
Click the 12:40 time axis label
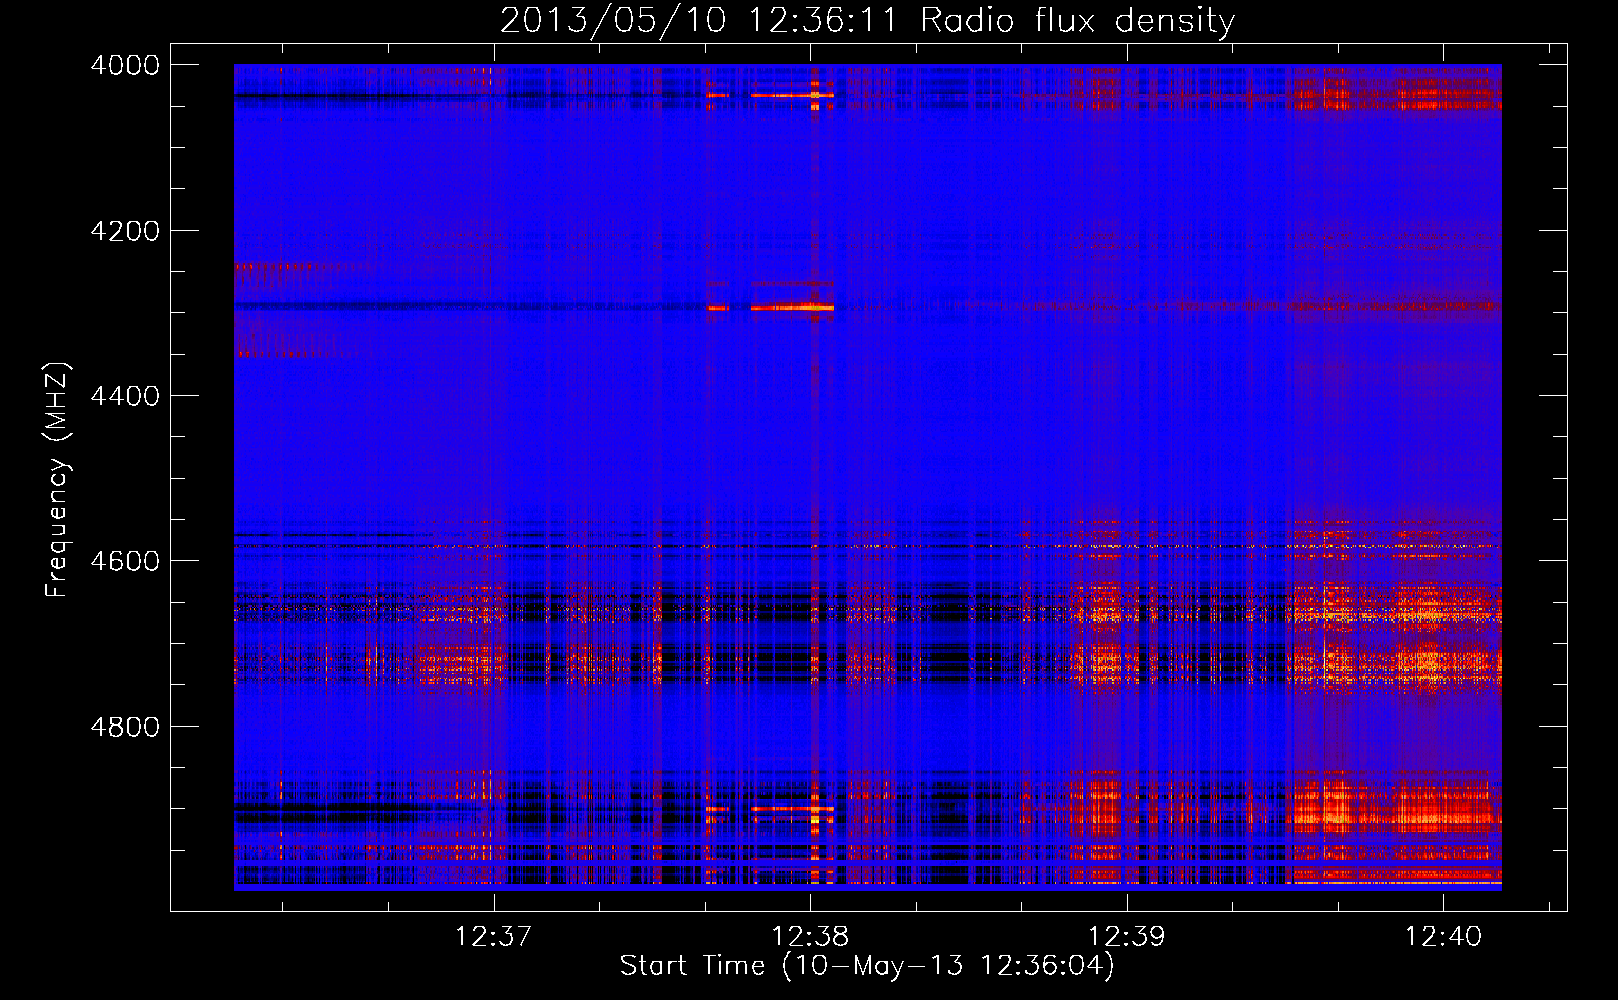pyautogui.click(x=1443, y=936)
